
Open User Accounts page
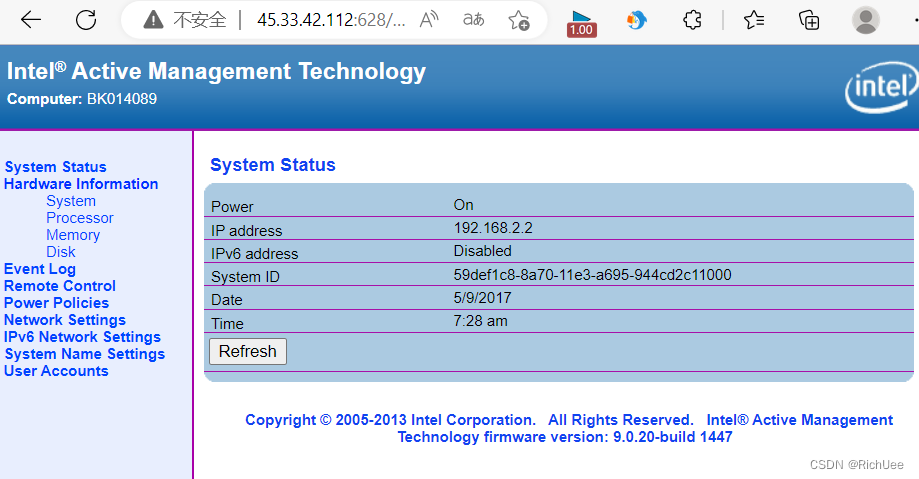pos(56,371)
